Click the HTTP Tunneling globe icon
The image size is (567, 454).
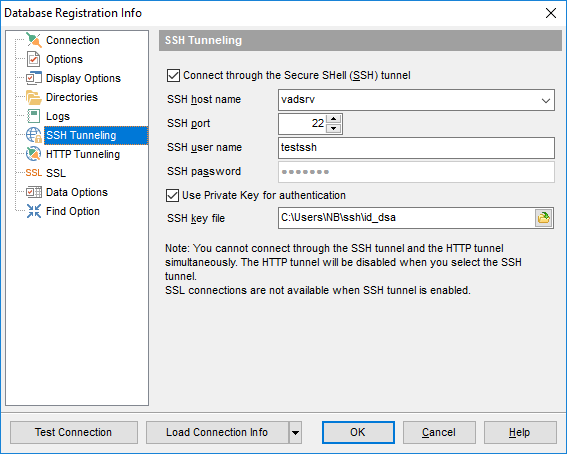[34, 154]
